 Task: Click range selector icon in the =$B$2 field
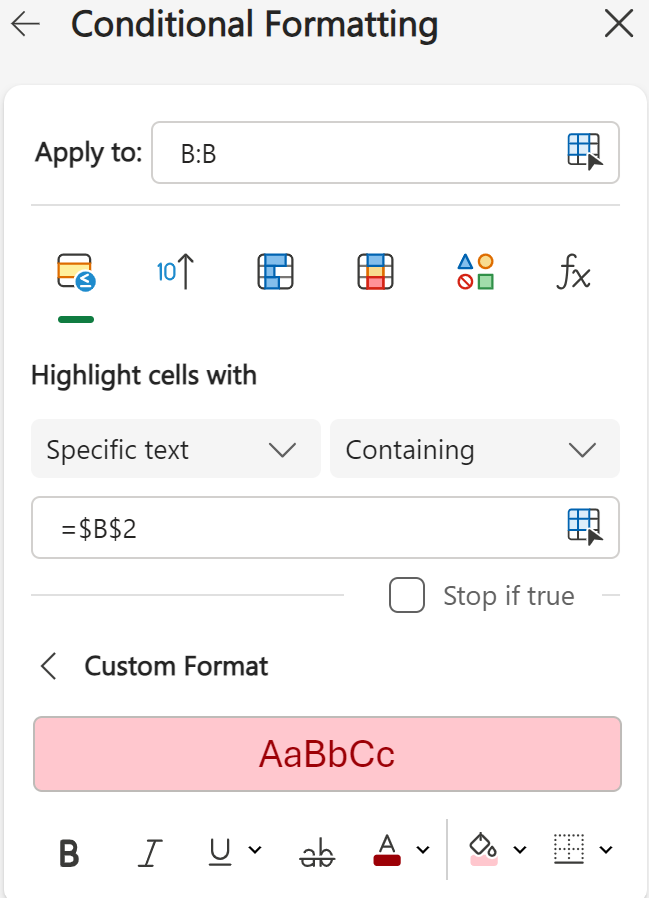pyautogui.click(x=585, y=527)
